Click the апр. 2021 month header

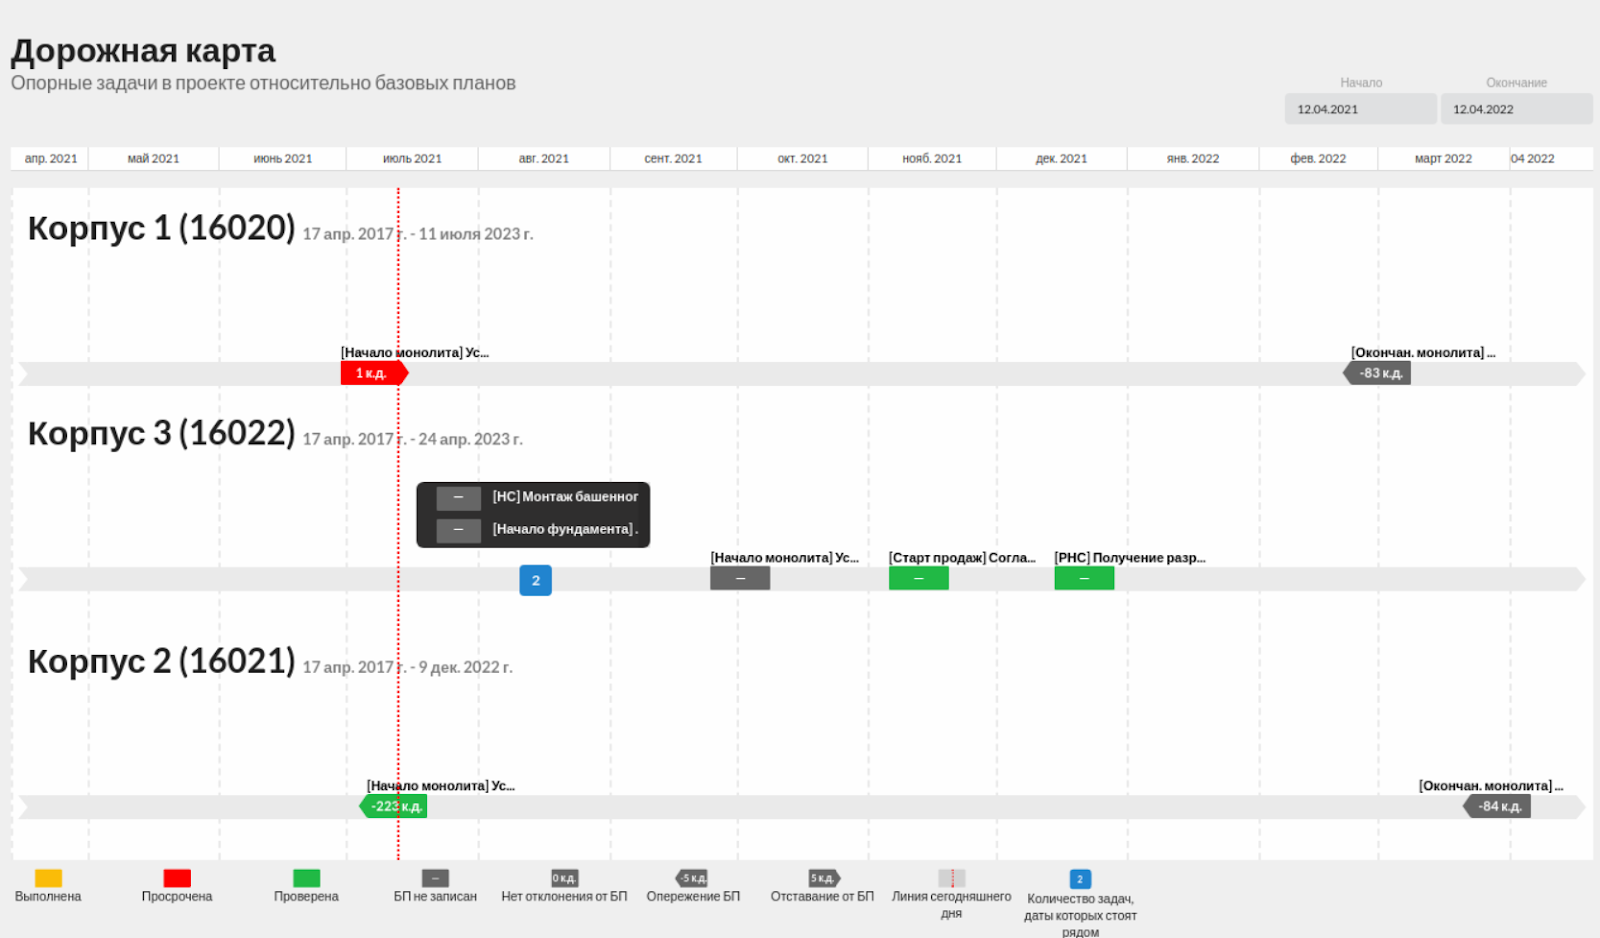[50, 159]
